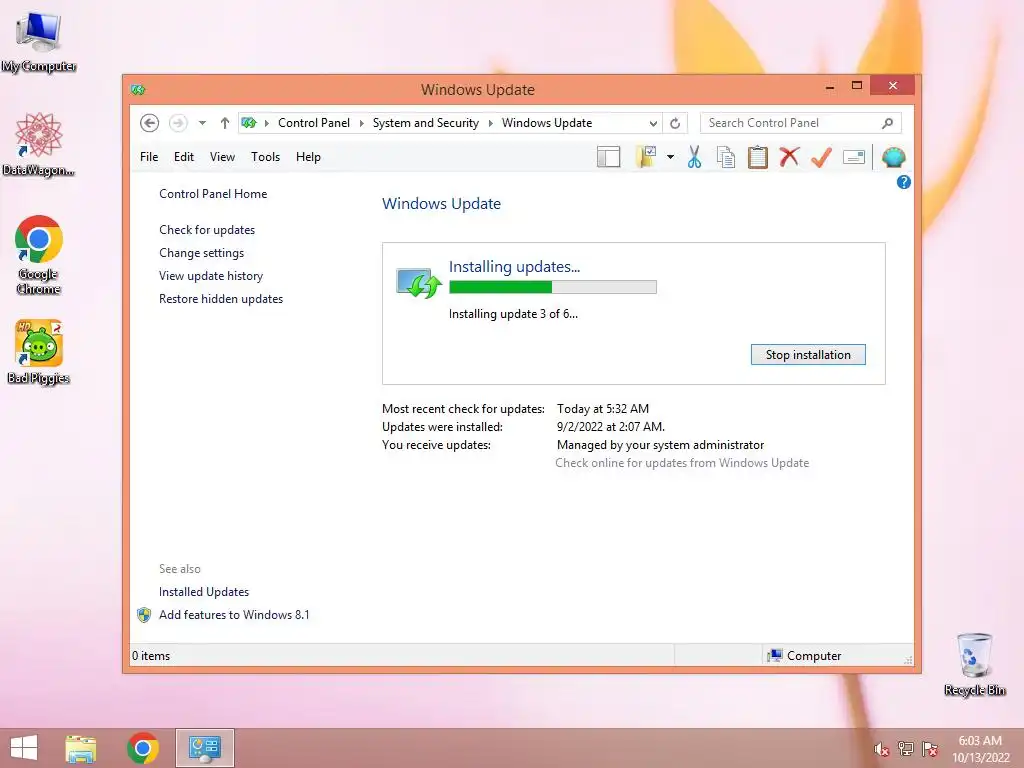Select Bad Piggies desktop shortcut

pyautogui.click(x=39, y=353)
